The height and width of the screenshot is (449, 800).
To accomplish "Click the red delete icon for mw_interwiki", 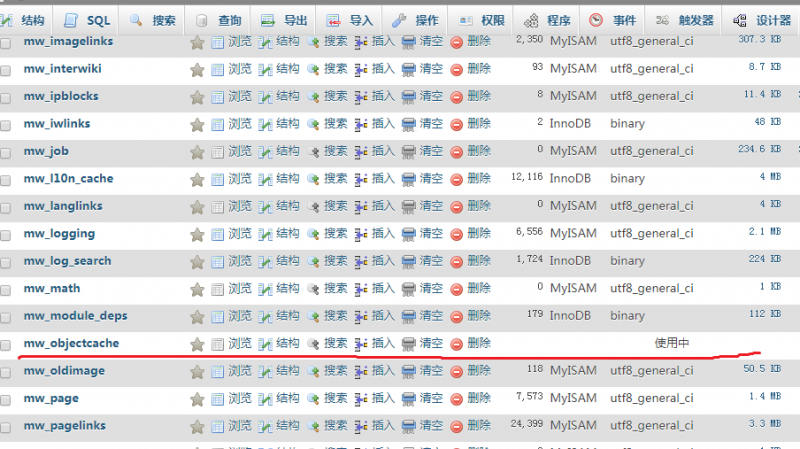I will pyautogui.click(x=457, y=70).
